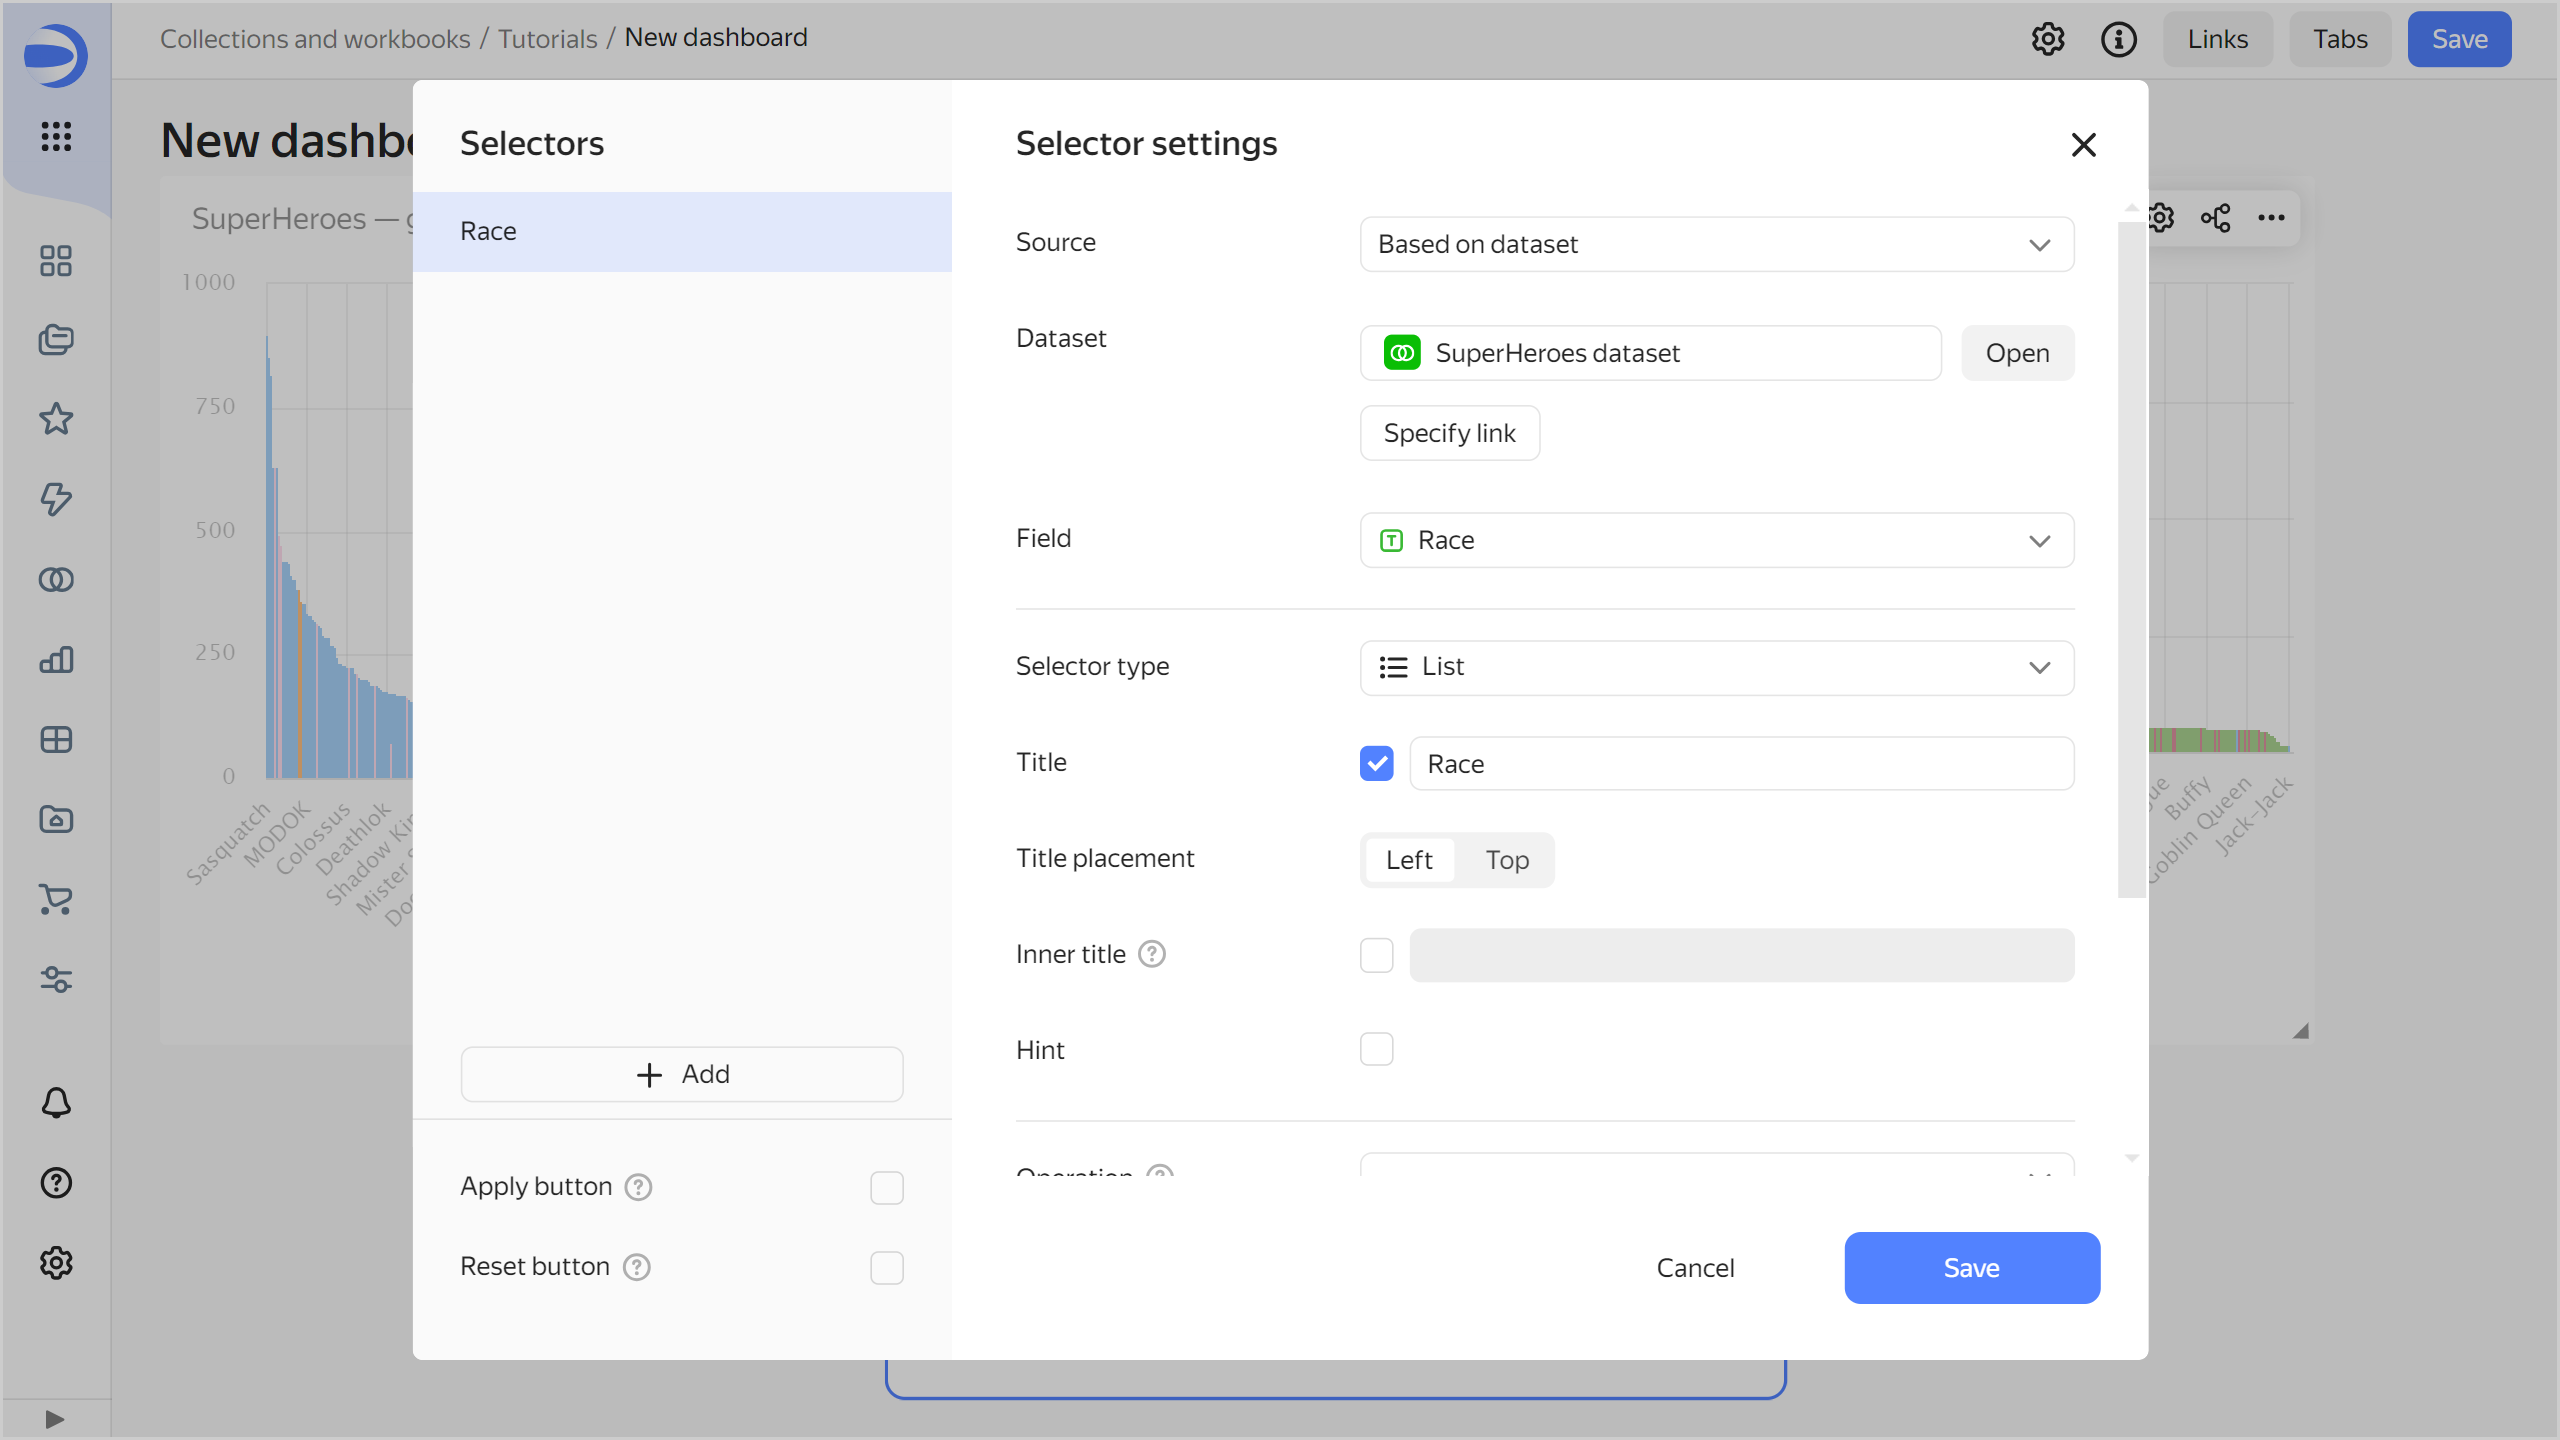Open sidebar gear settings icon
The width and height of the screenshot is (2560, 1440).
tap(56, 1263)
